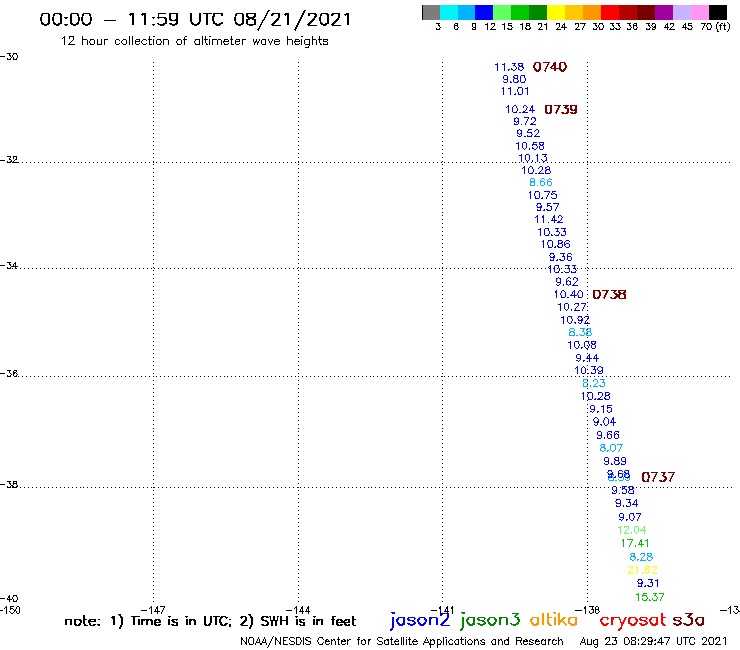Viewport: 740px width, 650px height.
Task: Click the jason2 satellite legend label
Action: (x=420, y=620)
